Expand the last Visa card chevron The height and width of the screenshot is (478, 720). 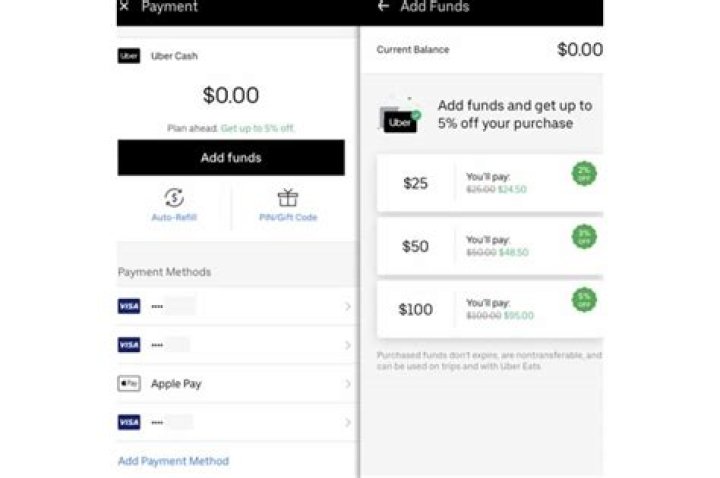point(347,423)
